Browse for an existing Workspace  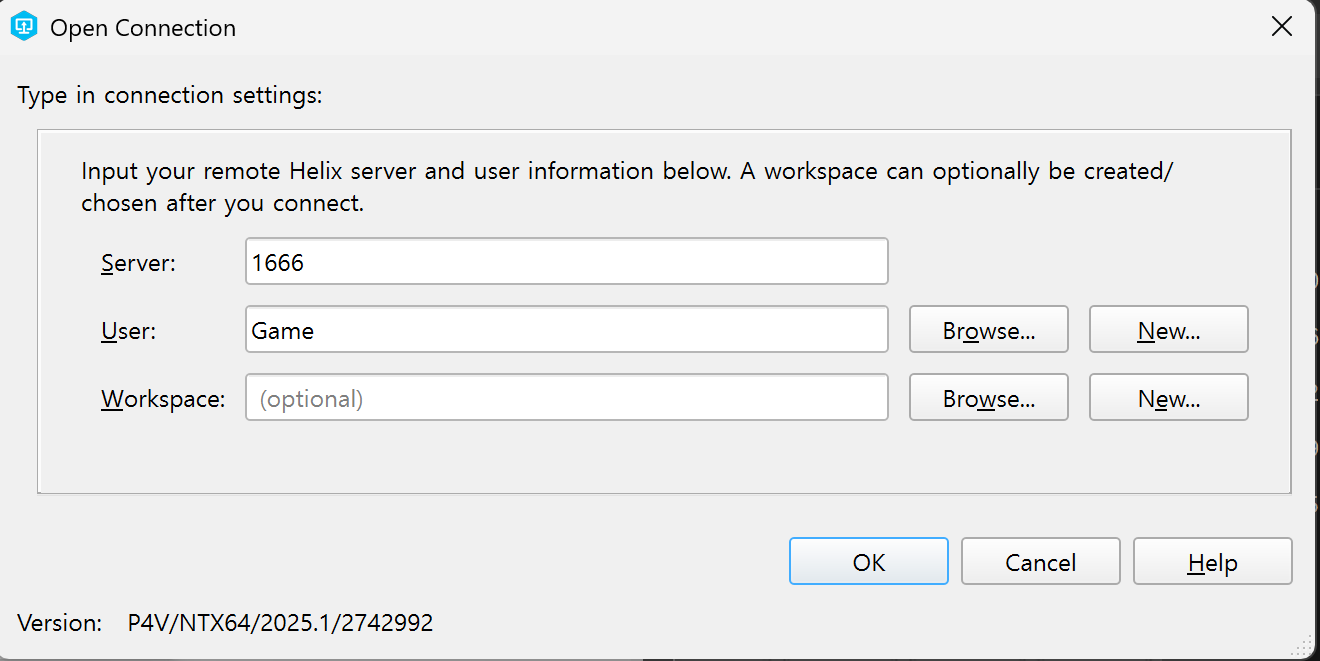click(x=989, y=398)
